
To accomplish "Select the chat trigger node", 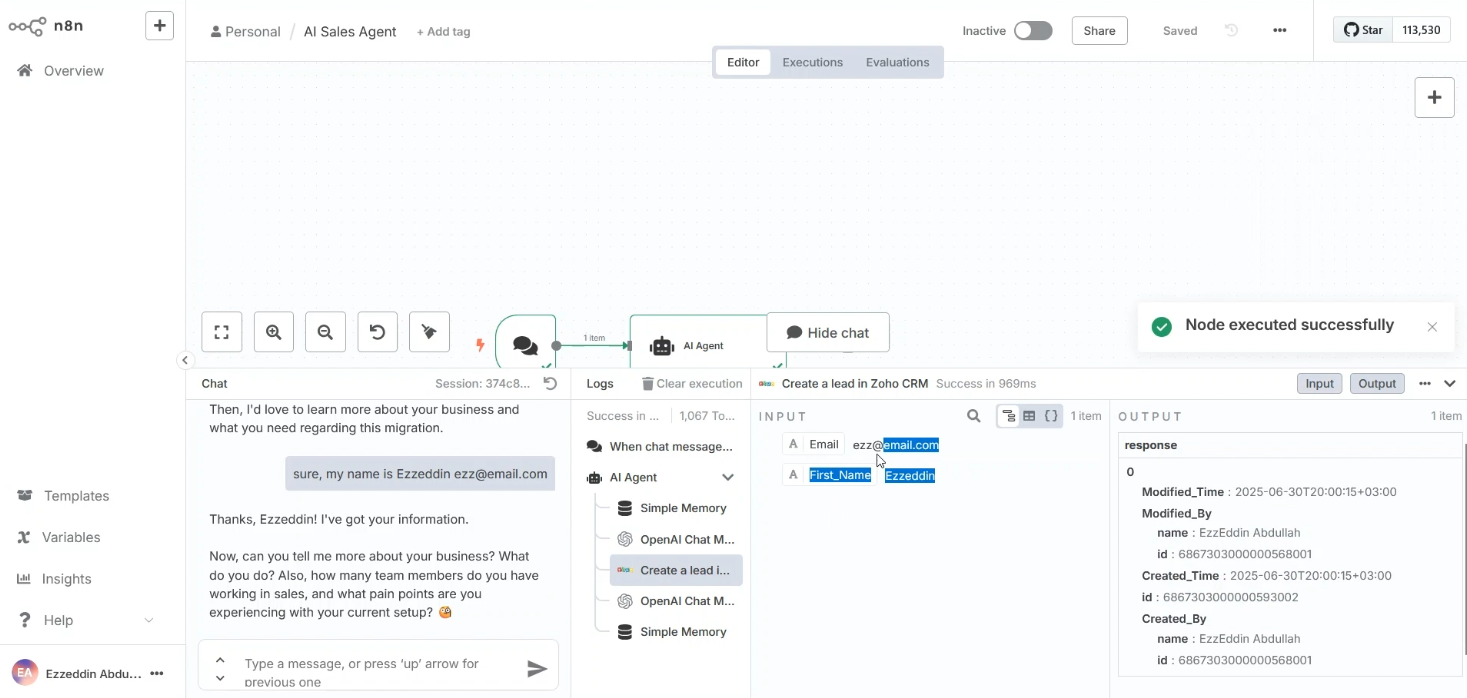I will 525,344.
